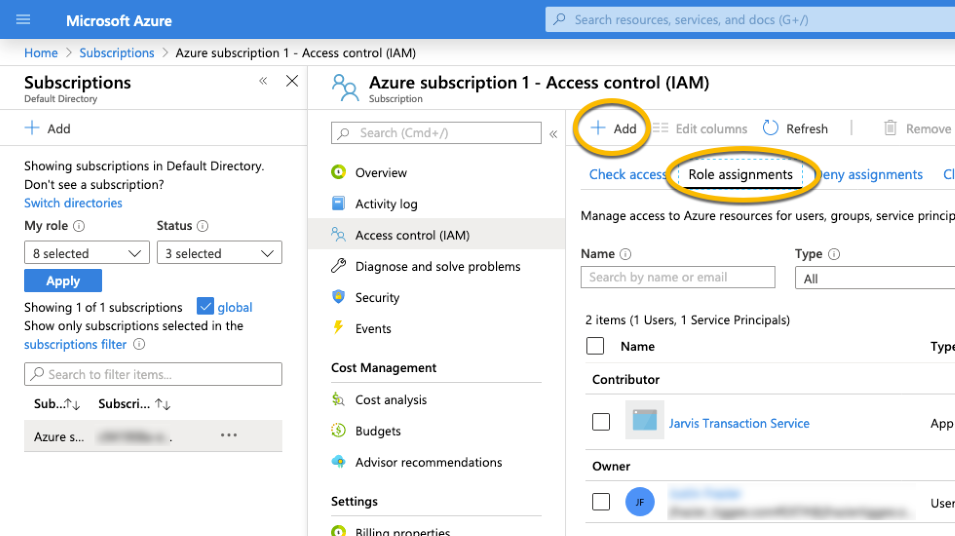Open the Type All dropdown
This screenshot has width=955, height=536.
click(875, 278)
